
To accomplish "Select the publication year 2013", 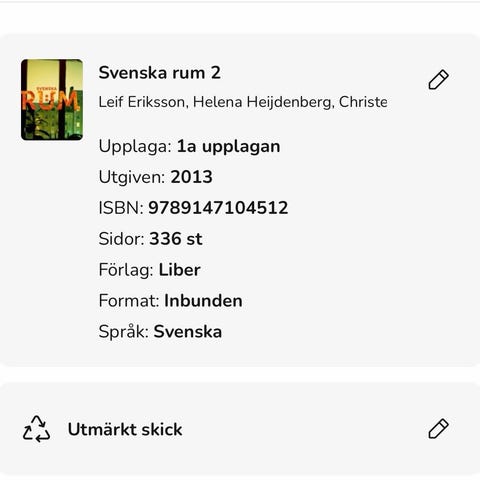I will (x=192, y=177).
